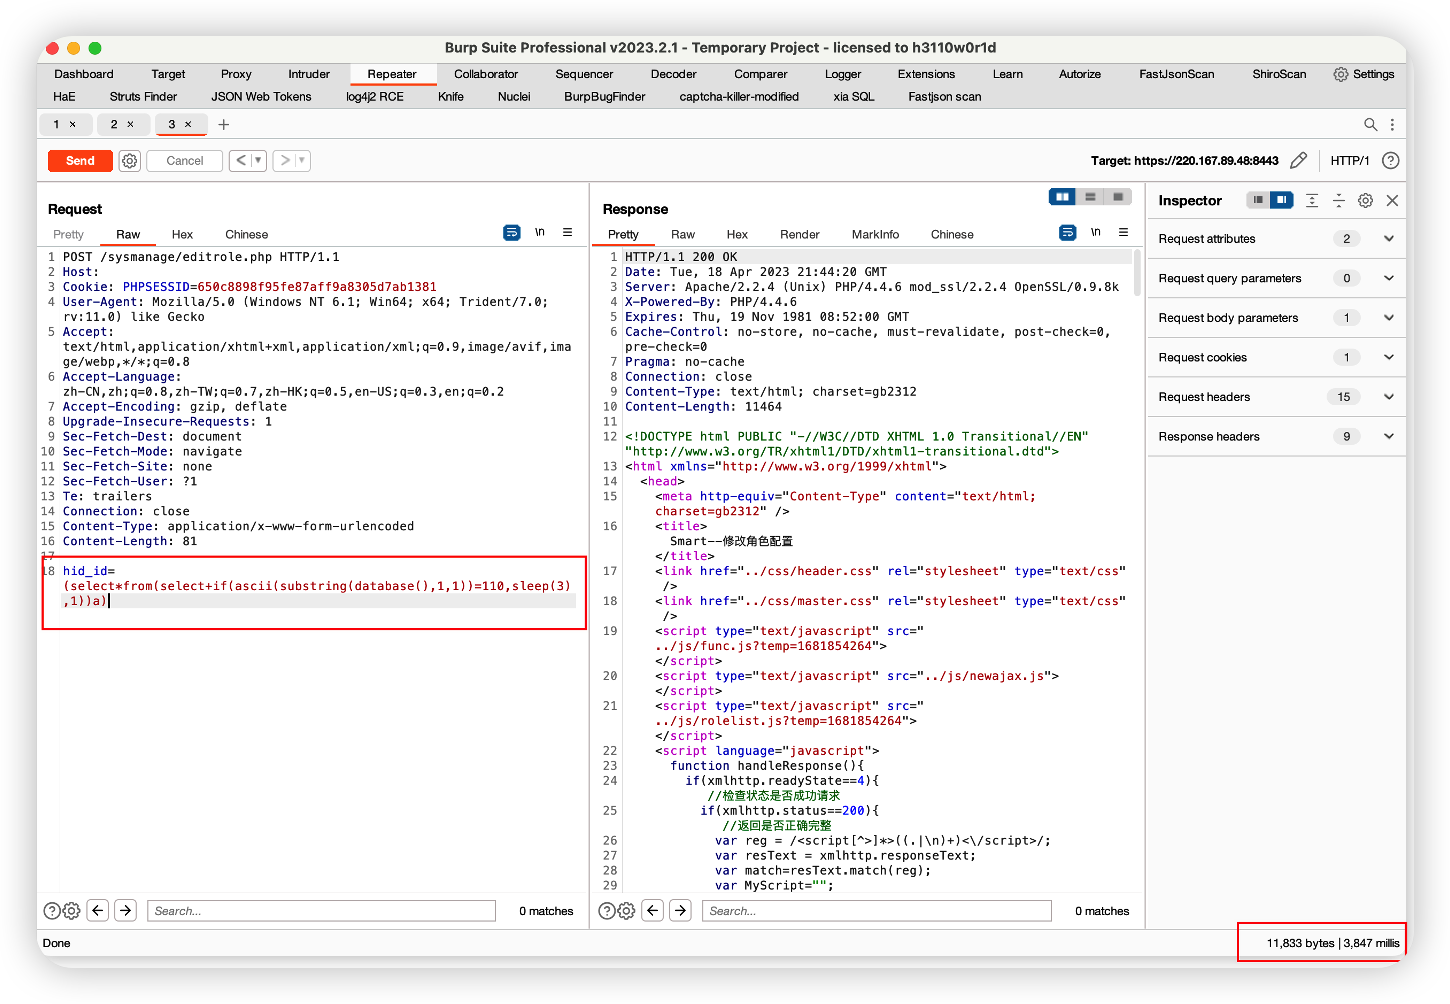Click the Repeater tab search magnifier
This screenshot has width=1450, height=1004.
(x=1371, y=124)
